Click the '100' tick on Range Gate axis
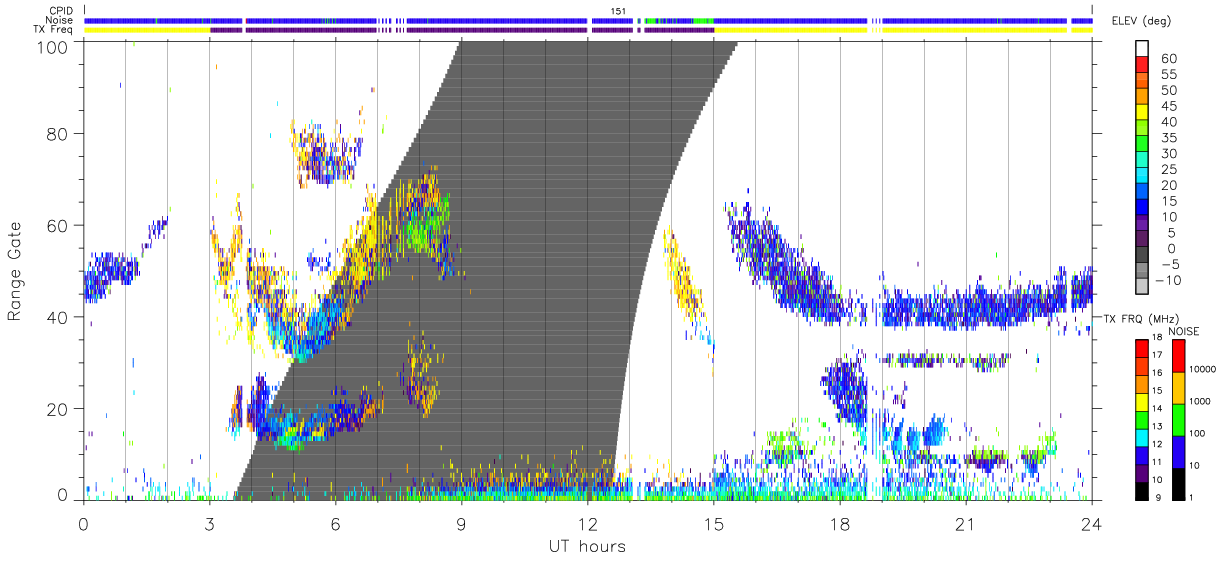This screenshot has width=1228, height=567. (x=53, y=47)
